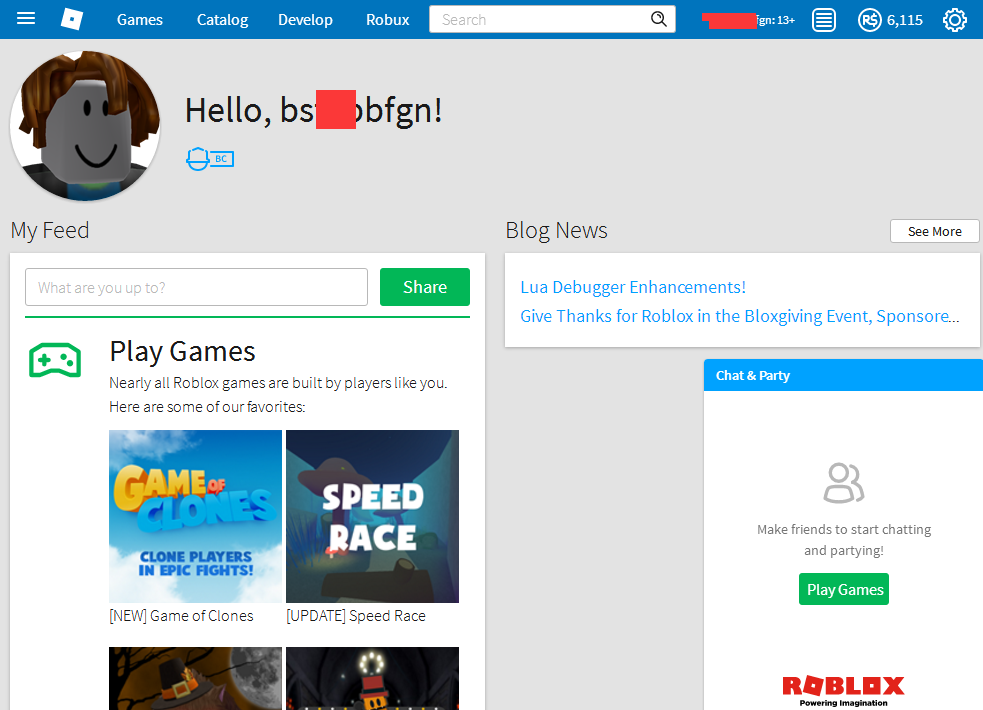Click the friends icon in Chat & Party
This screenshot has width=983, height=710.
point(844,483)
